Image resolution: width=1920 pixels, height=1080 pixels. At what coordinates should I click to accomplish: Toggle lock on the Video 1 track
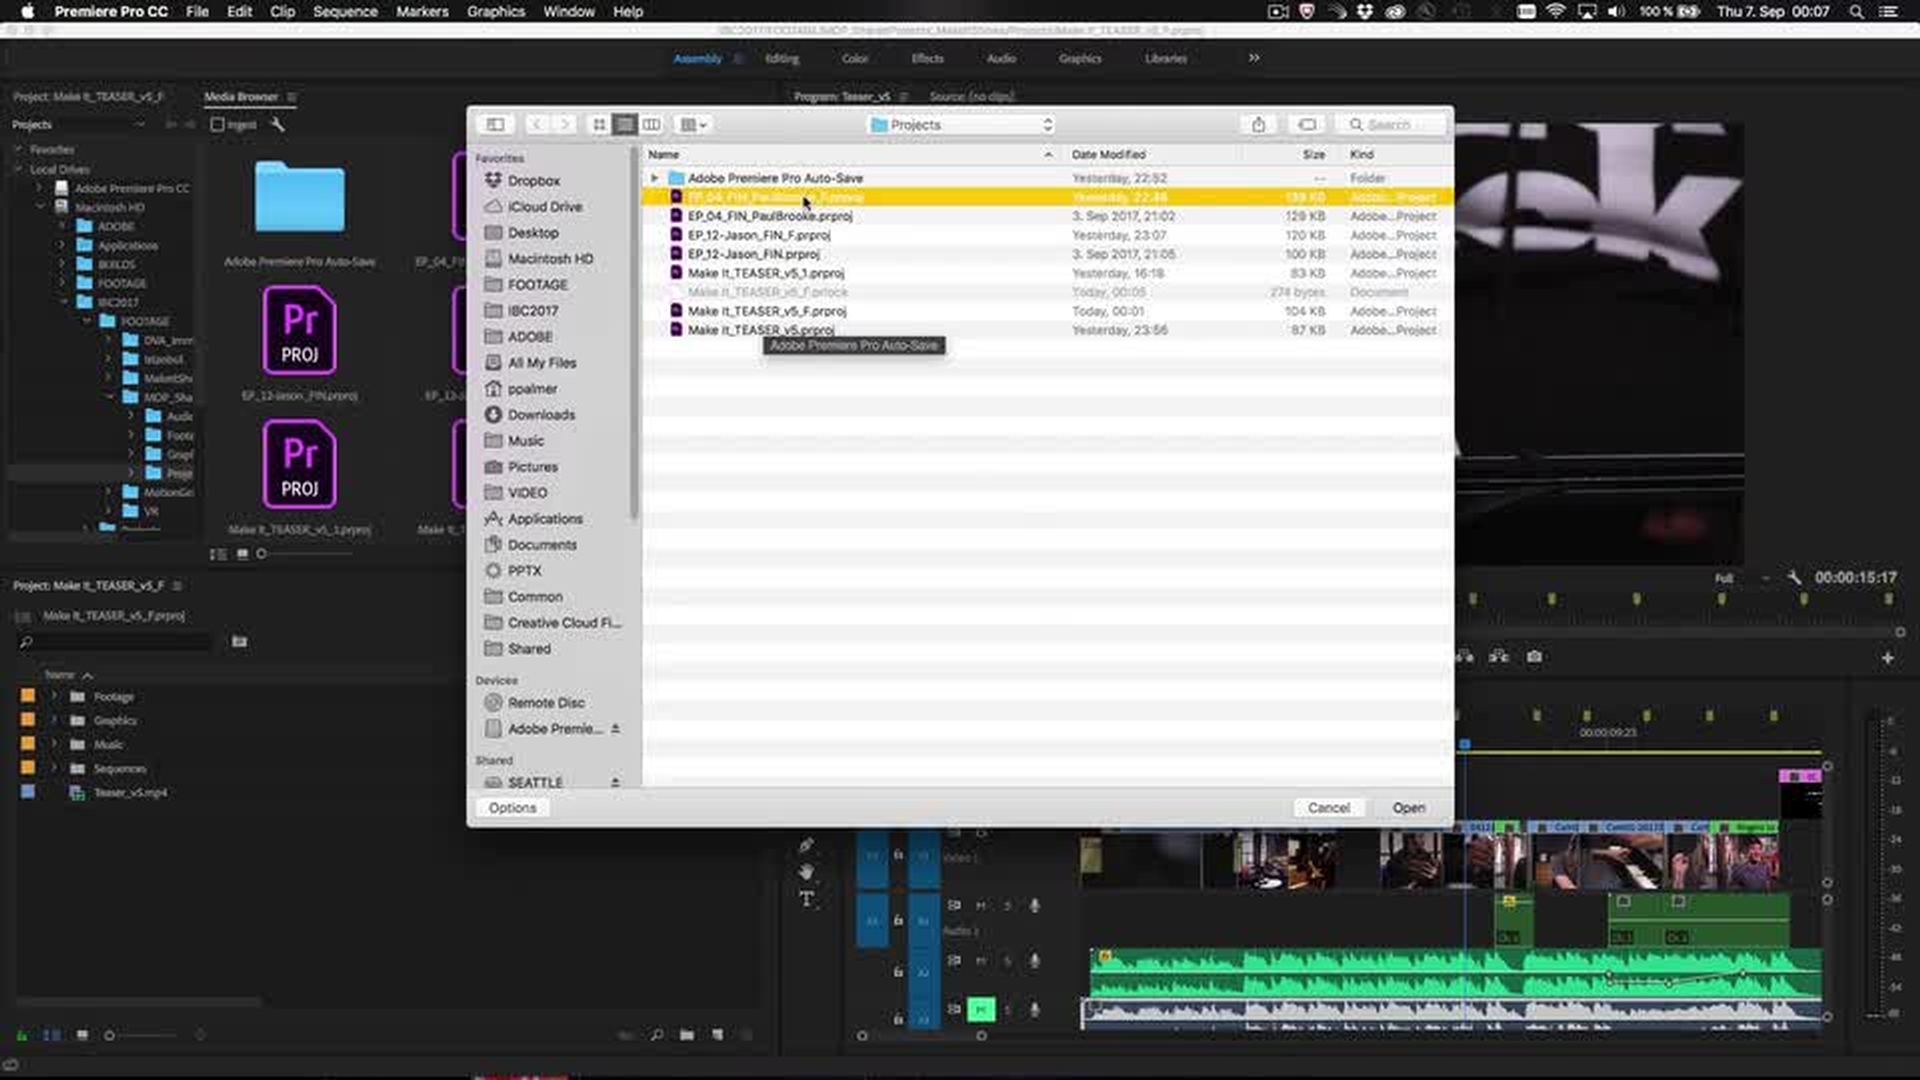[x=898, y=855]
